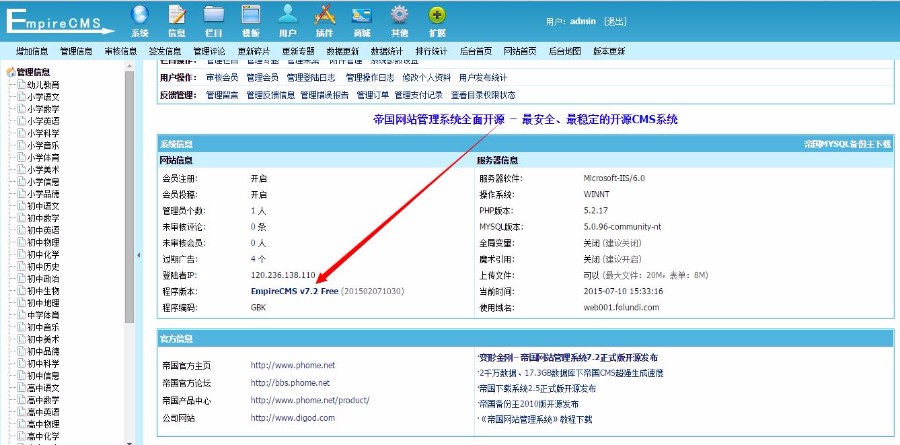Viewport: 900px width, 445px height.
Task: Select 管理评论 in the submenu bar
Action: 210,51
